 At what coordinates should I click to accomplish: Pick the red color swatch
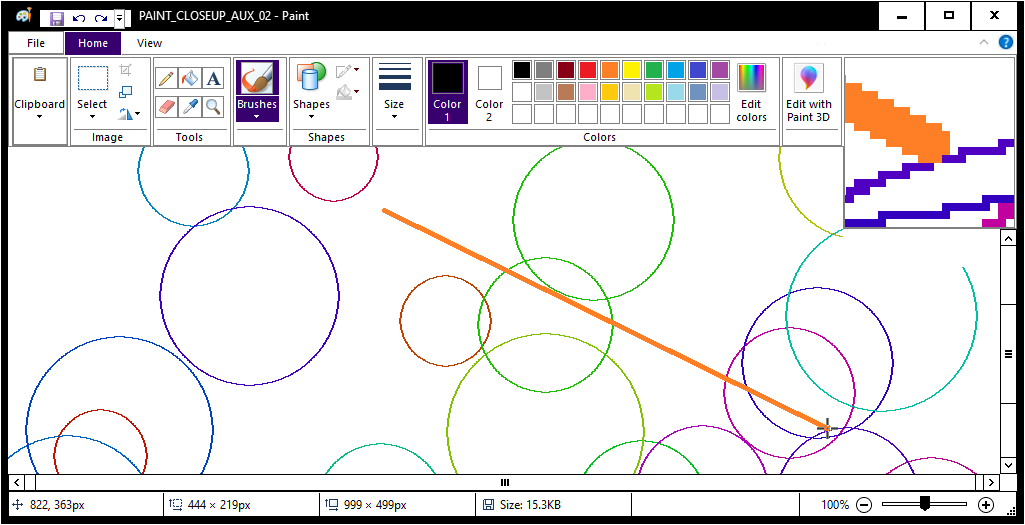click(588, 69)
